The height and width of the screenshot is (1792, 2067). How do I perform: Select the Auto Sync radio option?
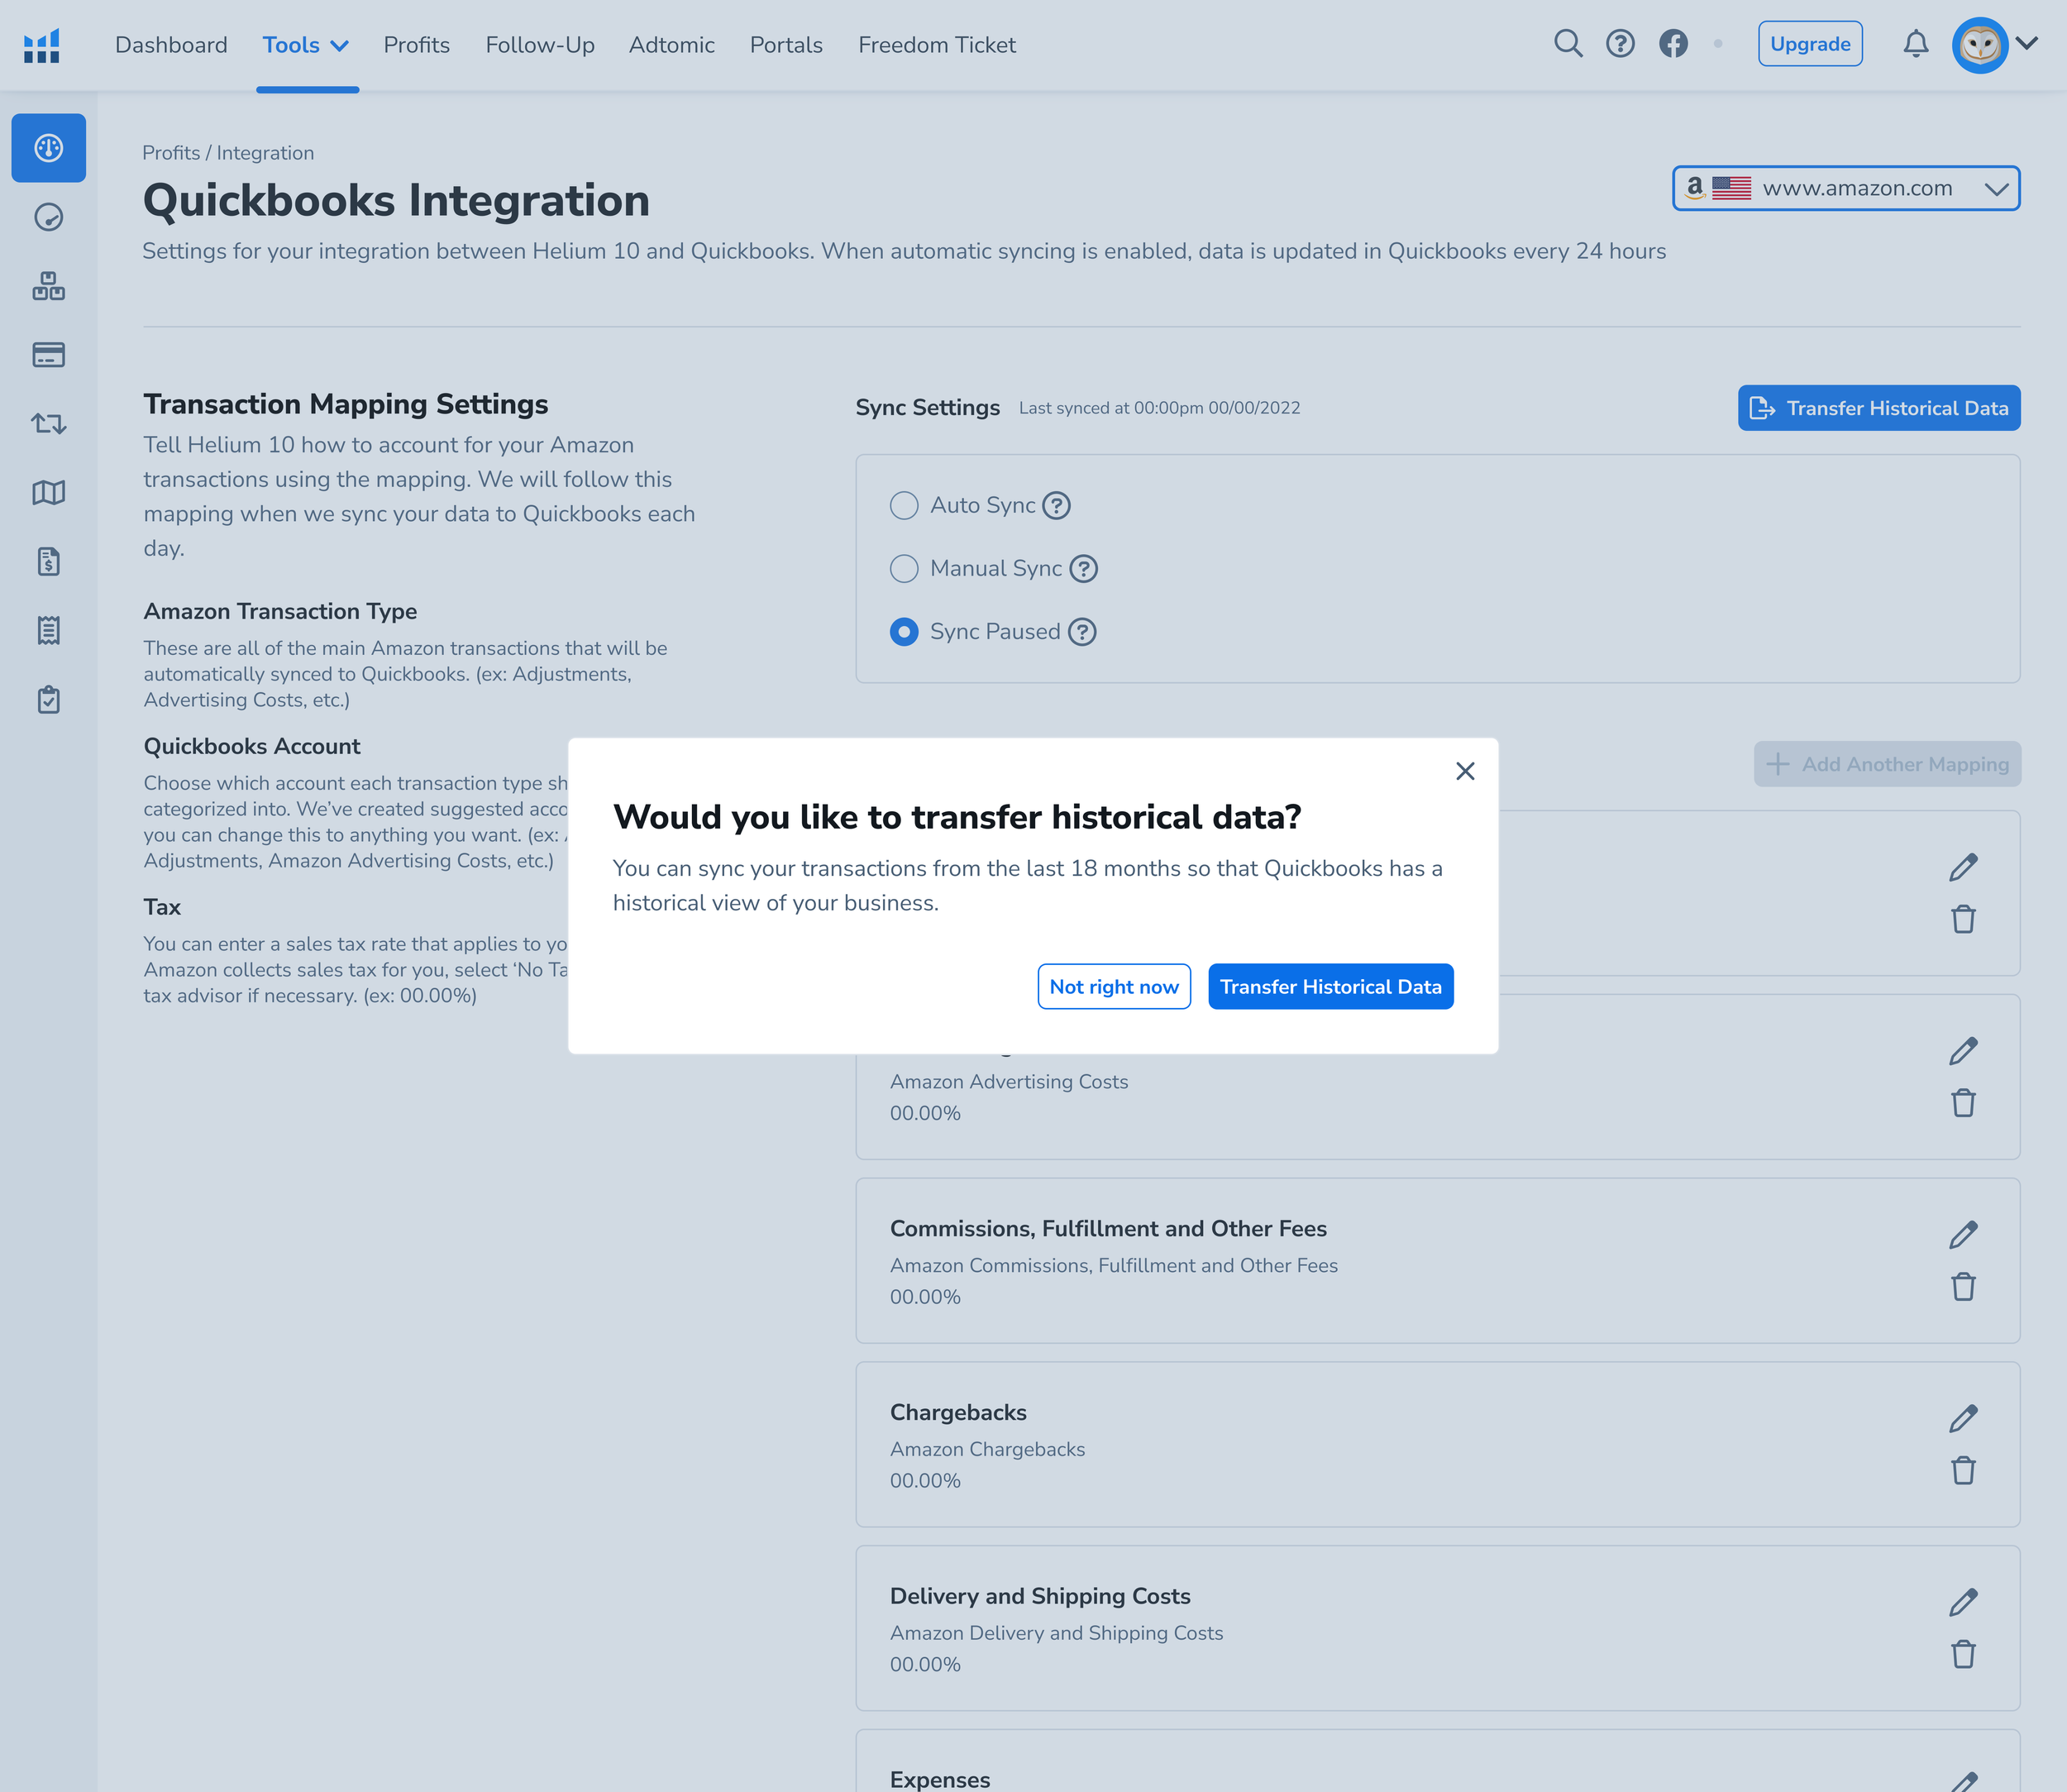[x=904, y=506]
